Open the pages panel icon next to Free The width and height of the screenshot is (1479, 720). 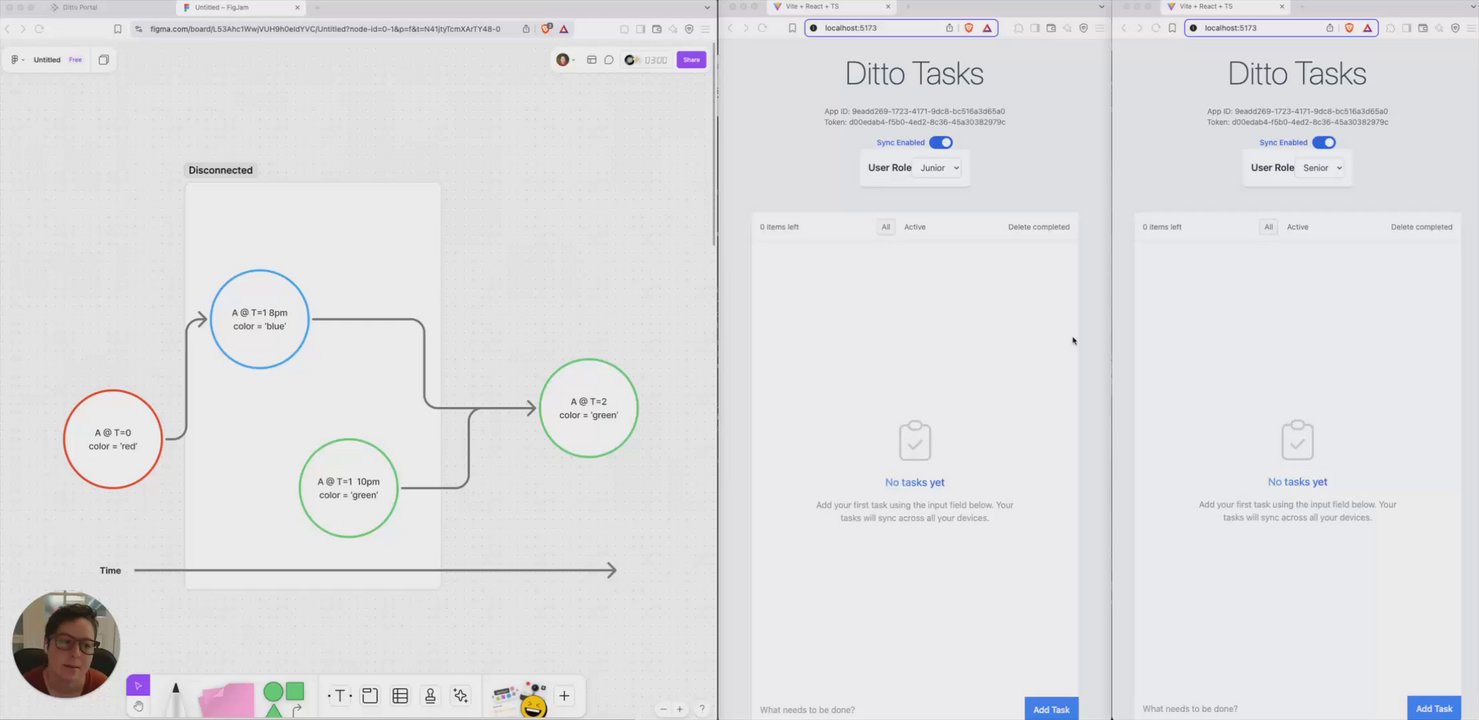[103, 60]
